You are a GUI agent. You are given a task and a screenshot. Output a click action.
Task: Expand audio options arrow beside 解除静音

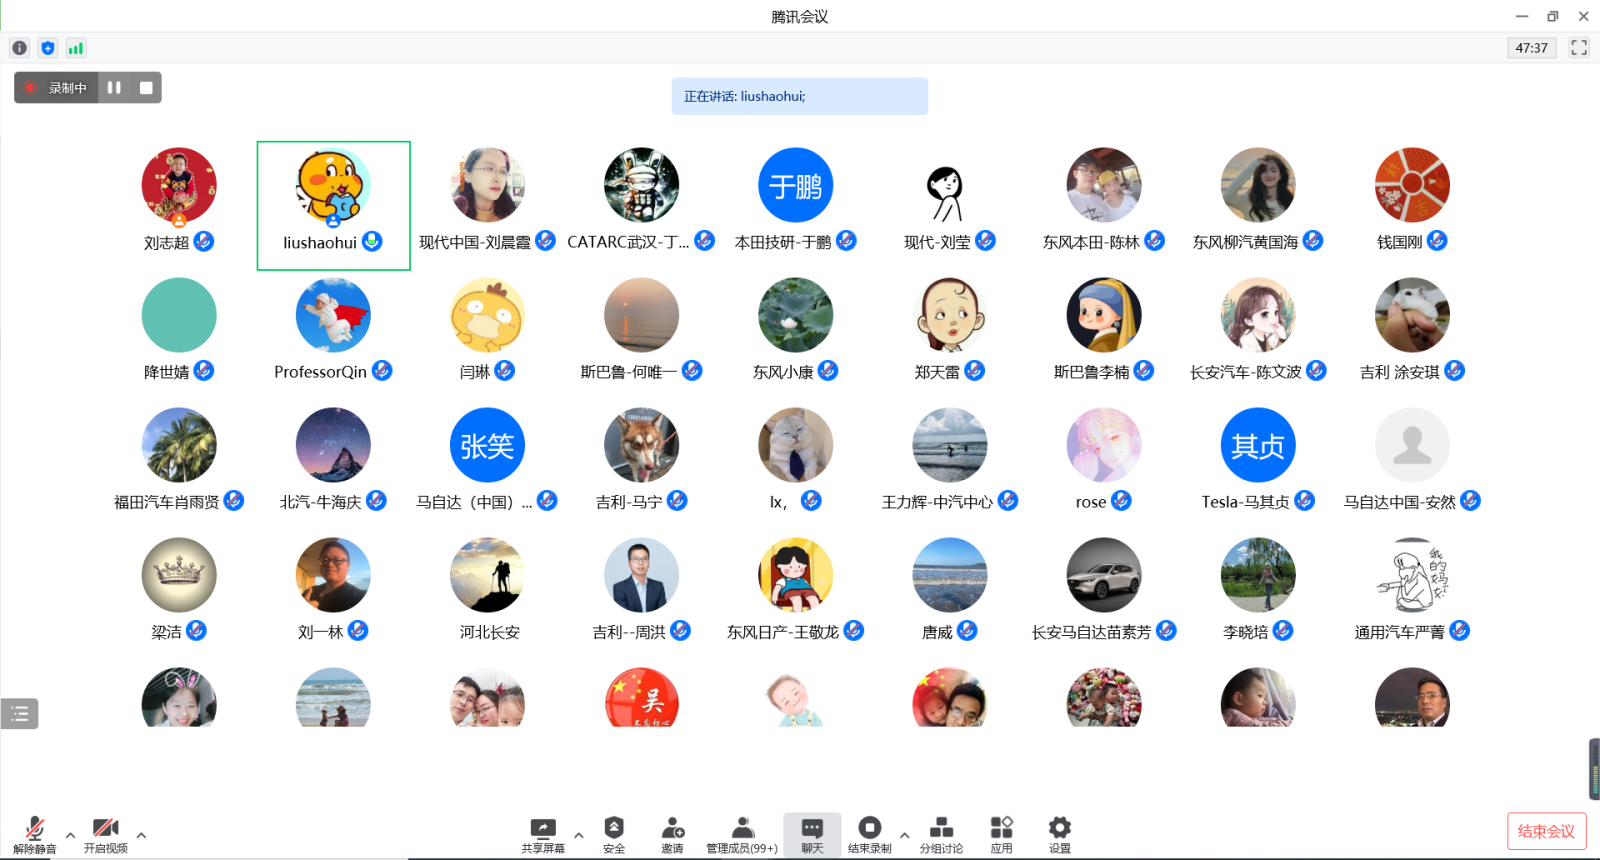coord(70,835)
